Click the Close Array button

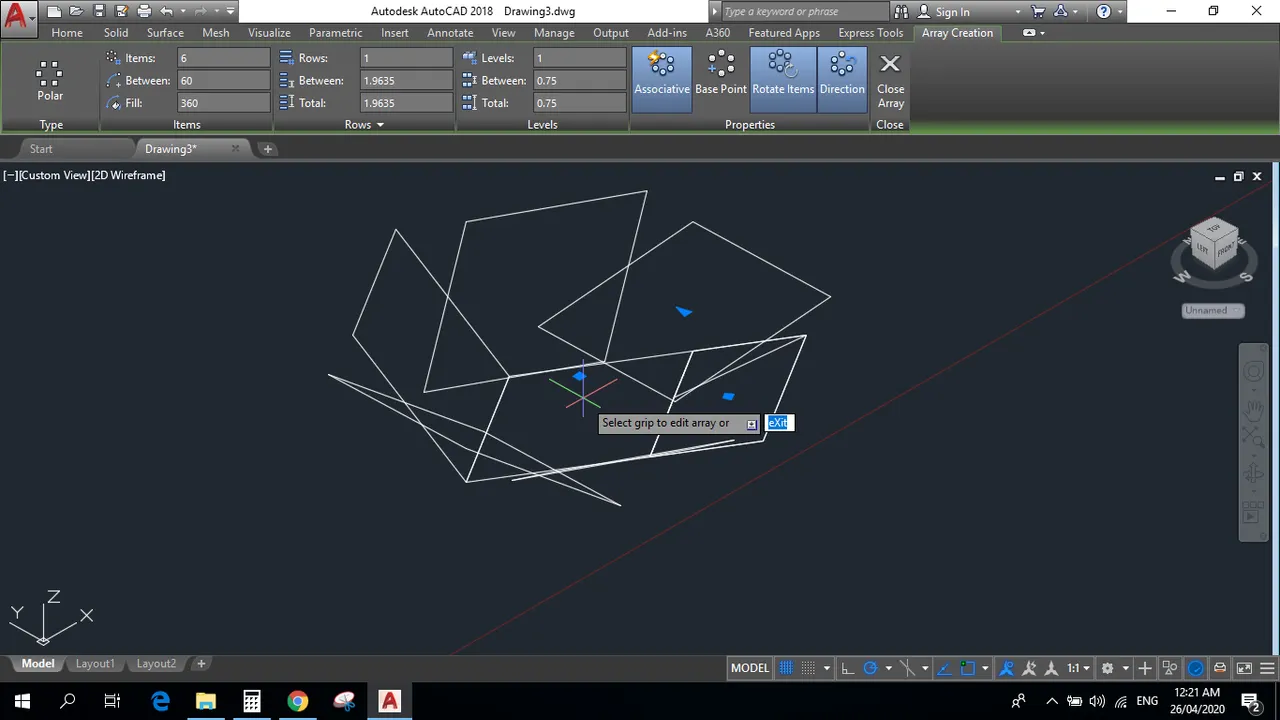coord(890,80)
